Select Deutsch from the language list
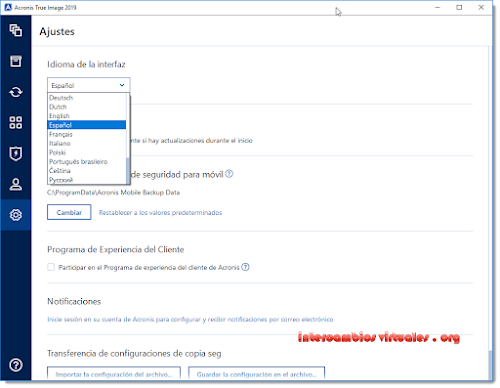The image size is (500, 388). [x=87, y=98]
